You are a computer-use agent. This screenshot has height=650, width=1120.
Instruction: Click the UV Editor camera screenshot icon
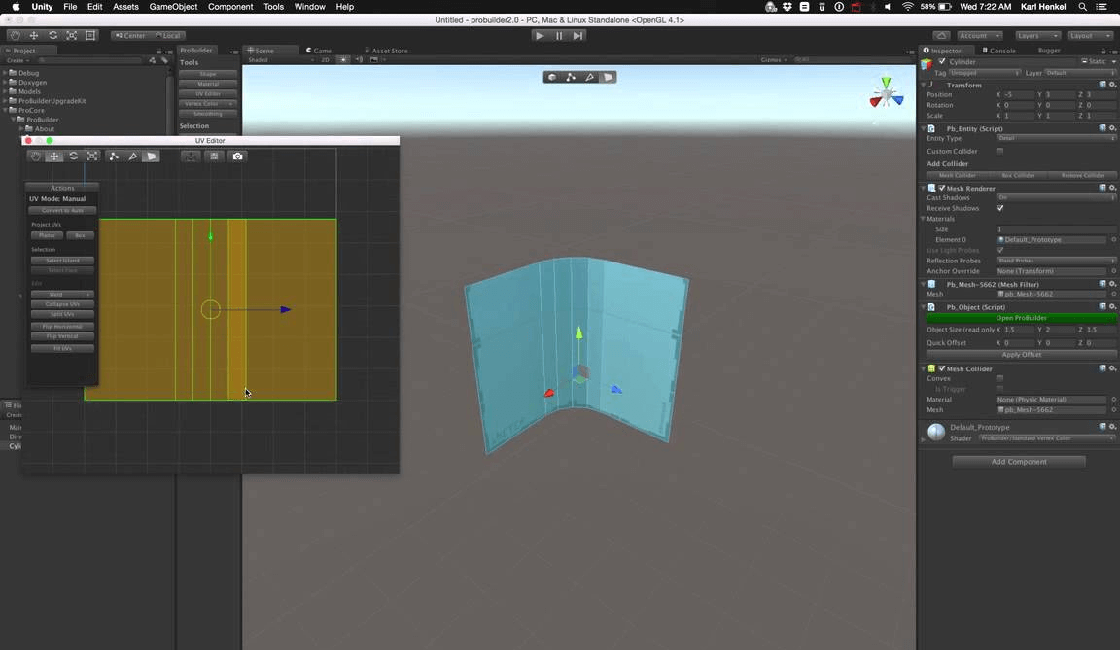238,156
